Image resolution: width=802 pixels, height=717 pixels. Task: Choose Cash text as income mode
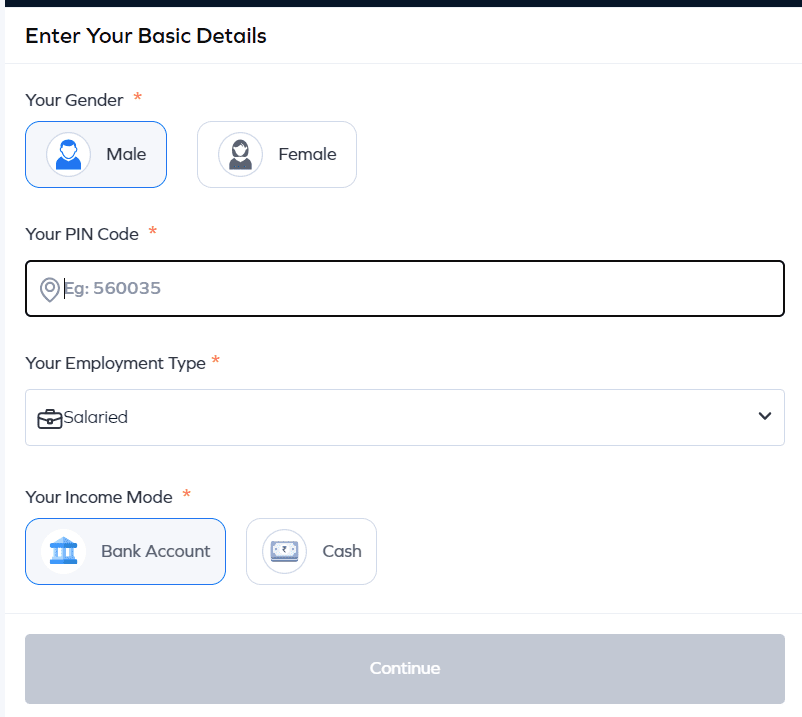click(341, 551)
